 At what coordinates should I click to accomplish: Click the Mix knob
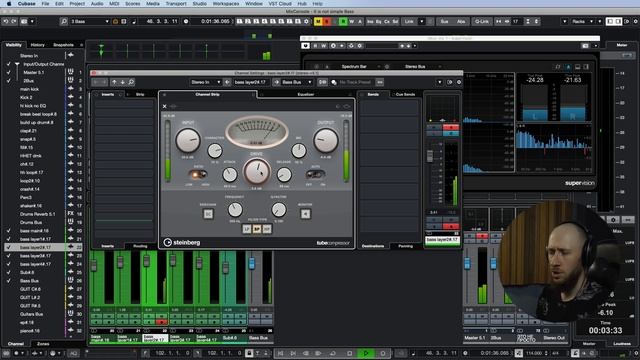pyautogui.click(x=299, y=151)
